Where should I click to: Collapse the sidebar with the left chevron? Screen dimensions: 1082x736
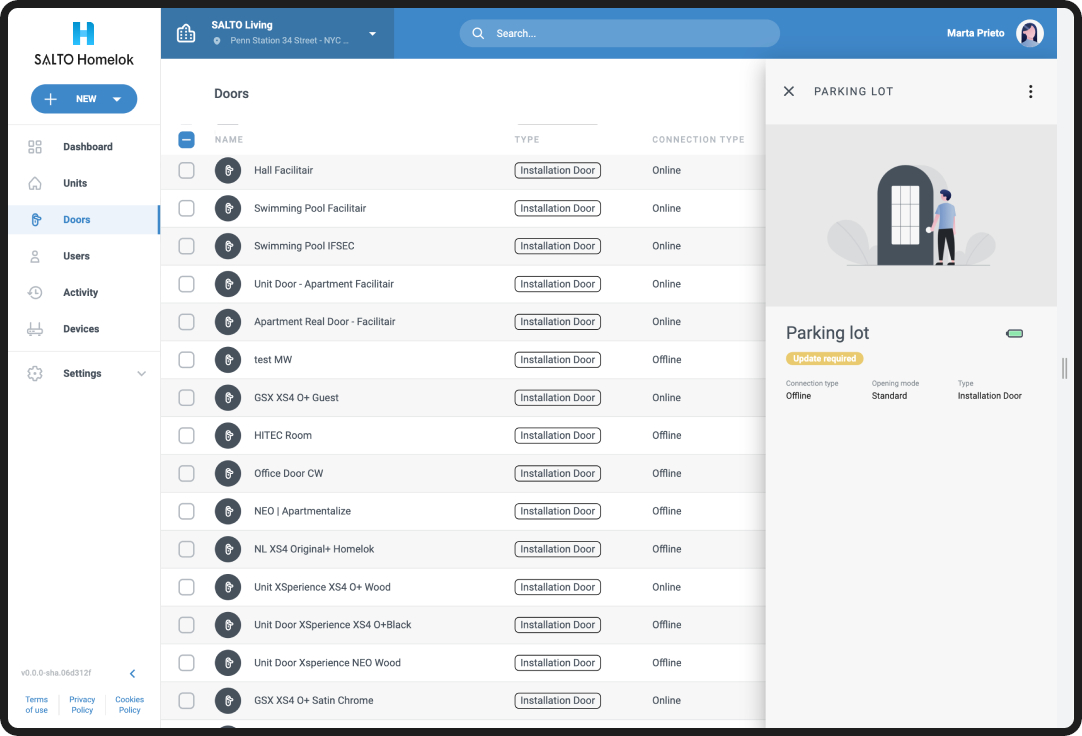click(132, 674)
